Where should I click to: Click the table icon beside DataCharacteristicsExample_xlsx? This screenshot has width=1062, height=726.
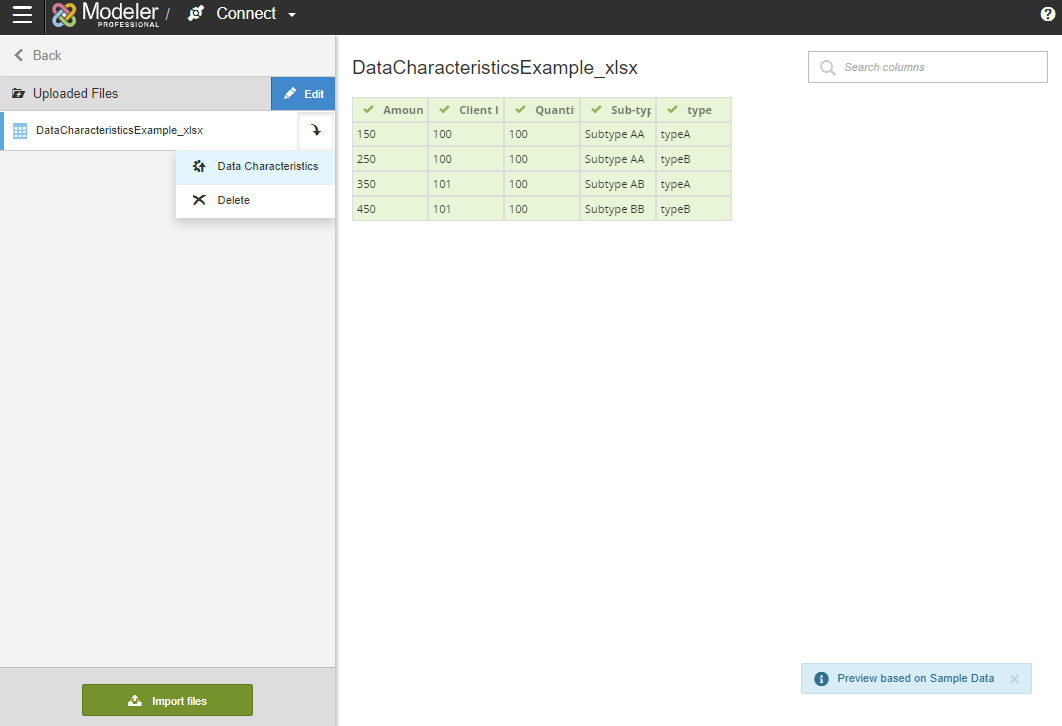[20, 131]
